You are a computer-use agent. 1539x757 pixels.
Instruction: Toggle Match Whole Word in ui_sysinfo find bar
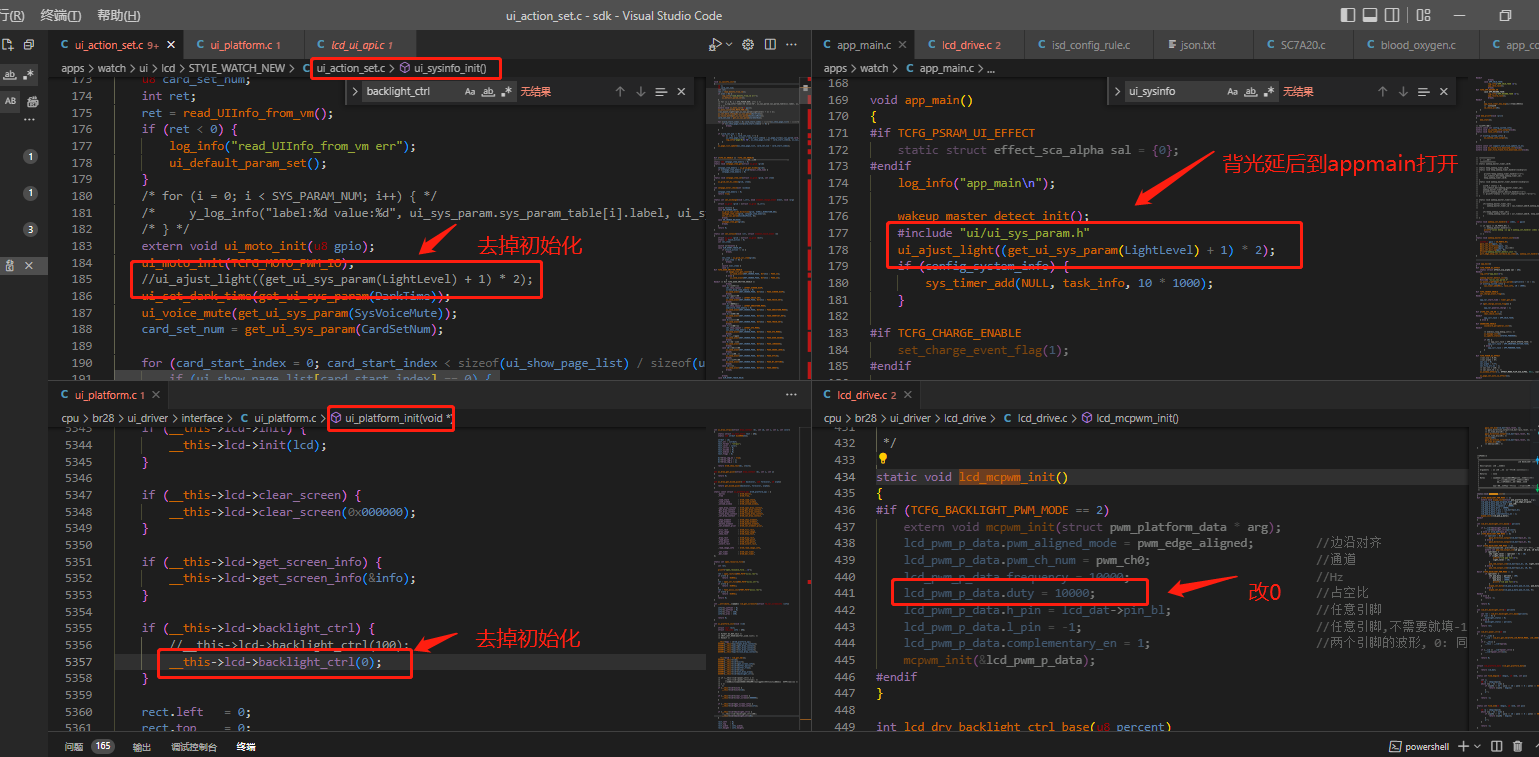(x=1250, y=91)
